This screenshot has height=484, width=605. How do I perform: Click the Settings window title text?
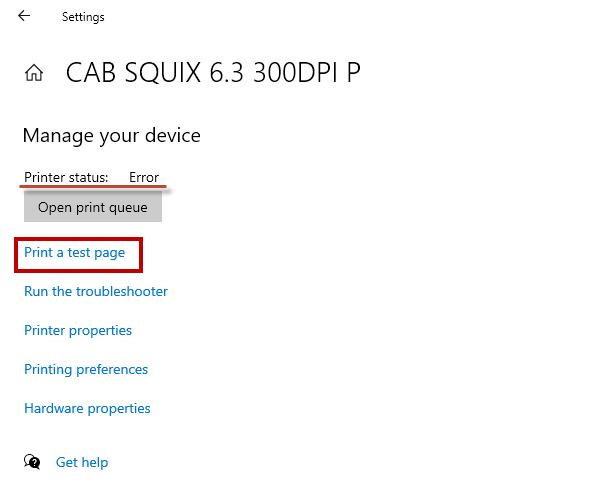(x=83, y=17)
